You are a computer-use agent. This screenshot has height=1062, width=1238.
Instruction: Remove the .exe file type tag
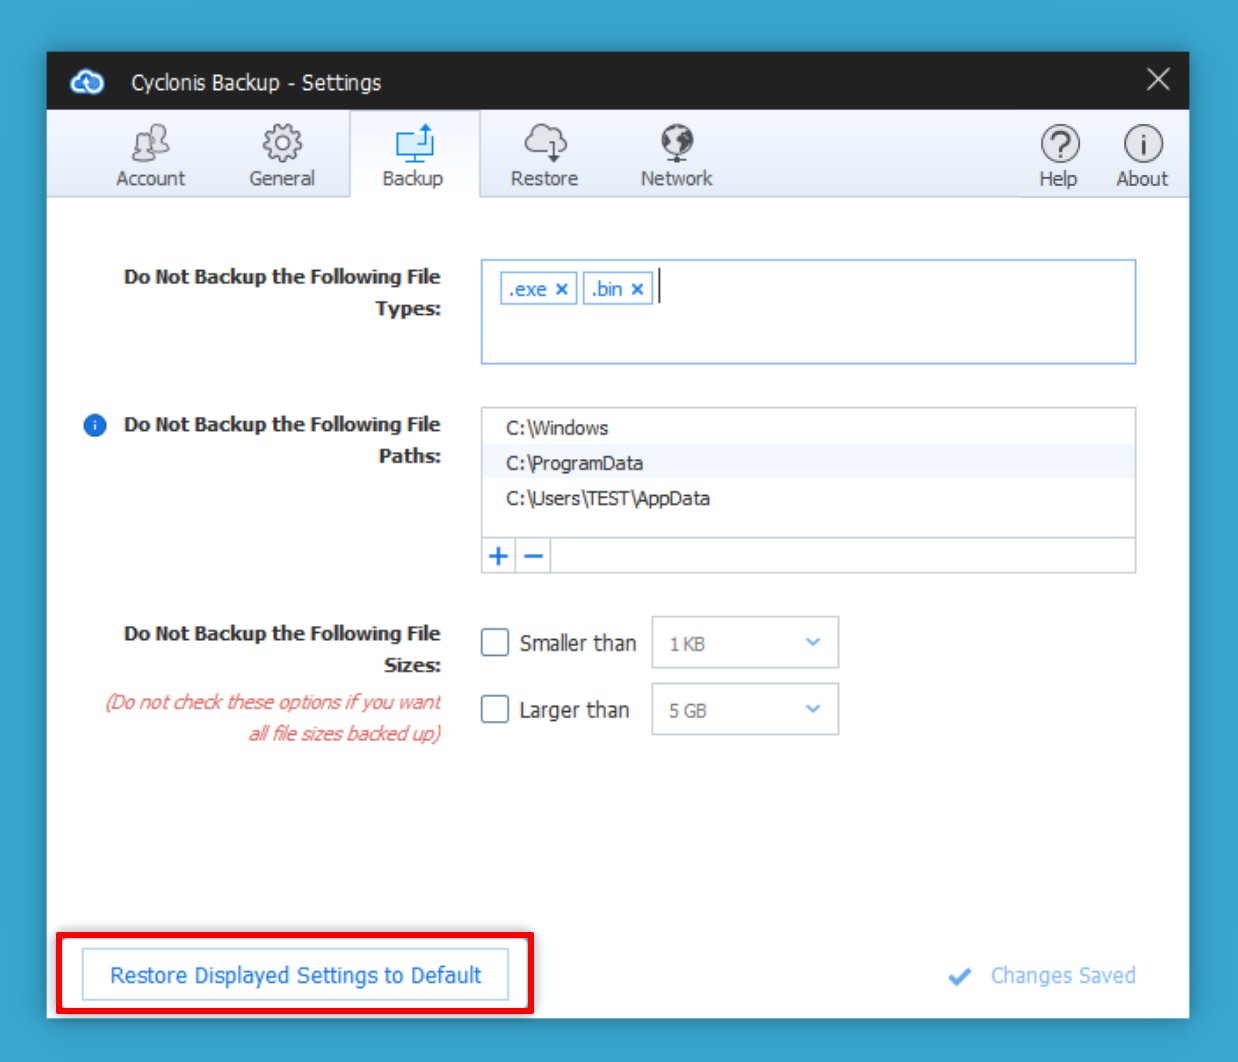[x=562, y=289]
